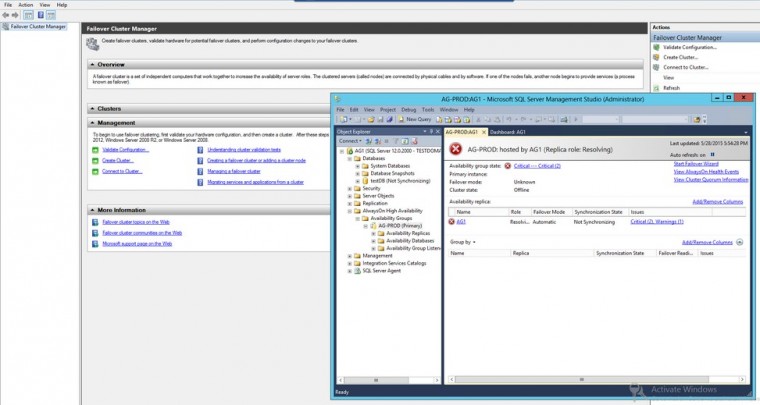
Task: Click the green Validate Configuration icon in Management
Action: (x=95, y=150)
